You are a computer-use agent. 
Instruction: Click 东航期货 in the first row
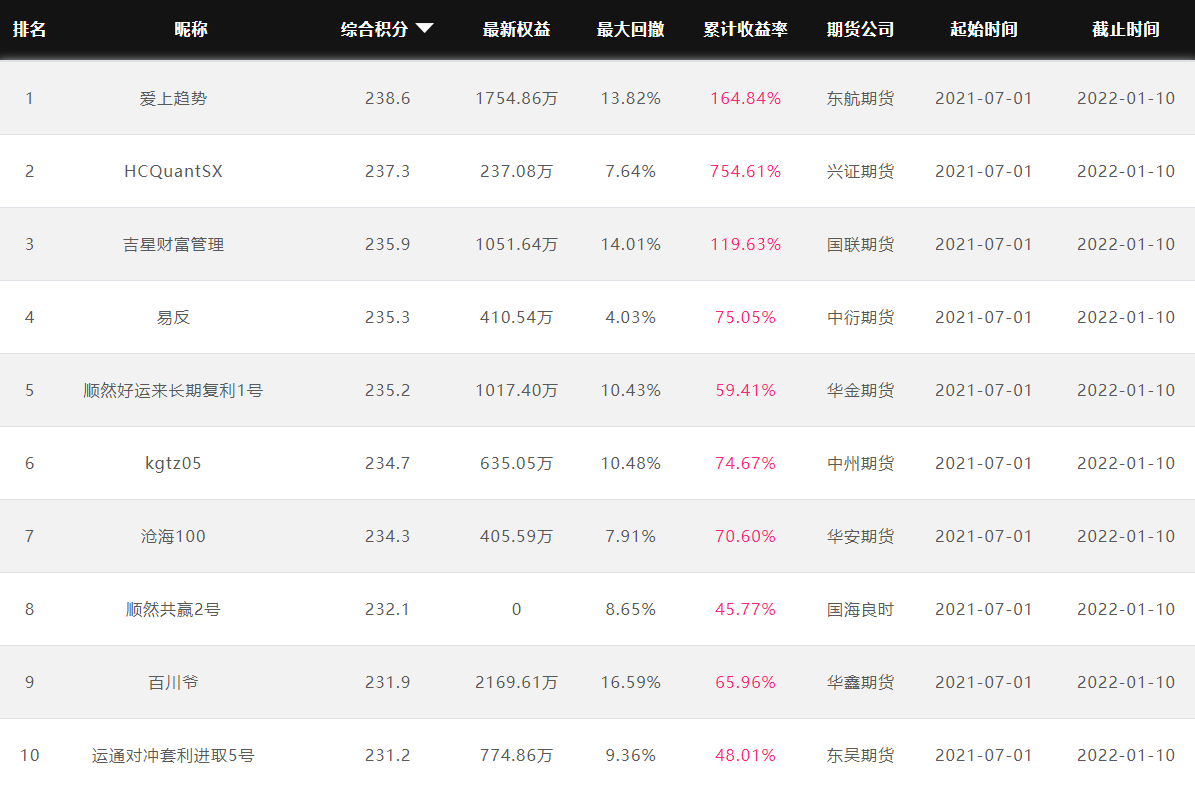click(860, 98)
